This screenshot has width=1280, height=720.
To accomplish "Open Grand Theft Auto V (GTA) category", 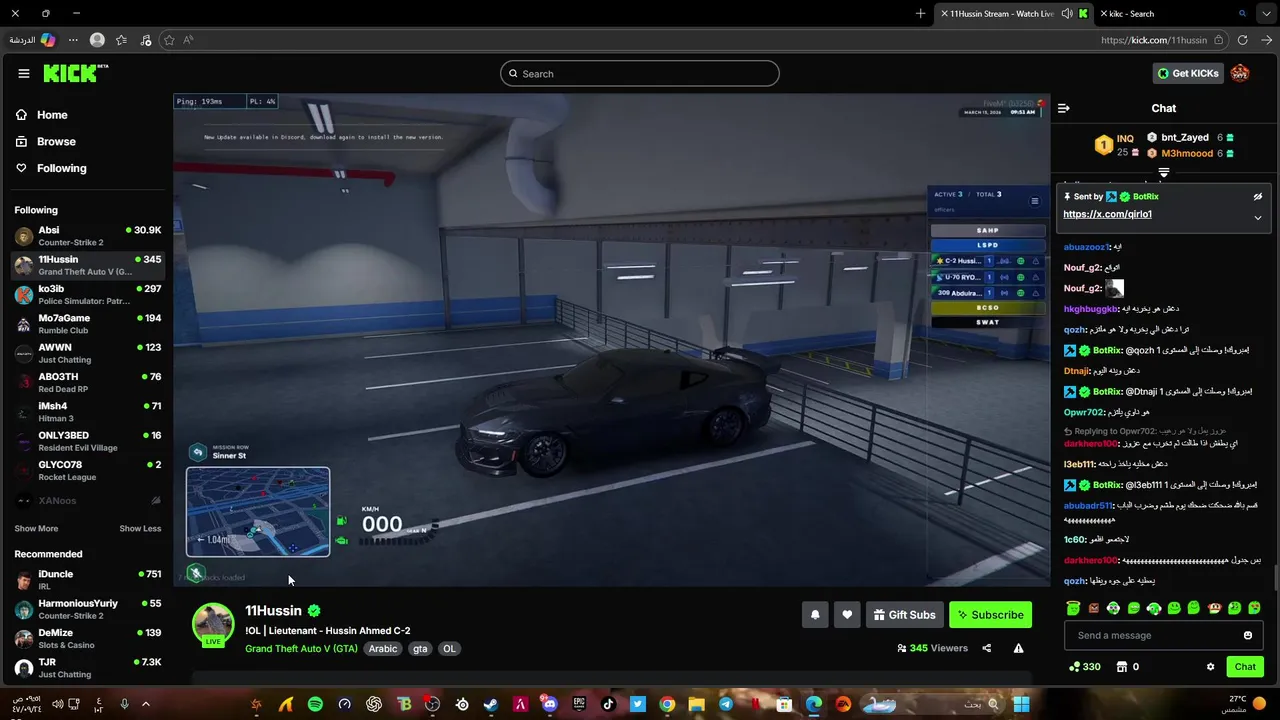I will [x=301, y=649].
